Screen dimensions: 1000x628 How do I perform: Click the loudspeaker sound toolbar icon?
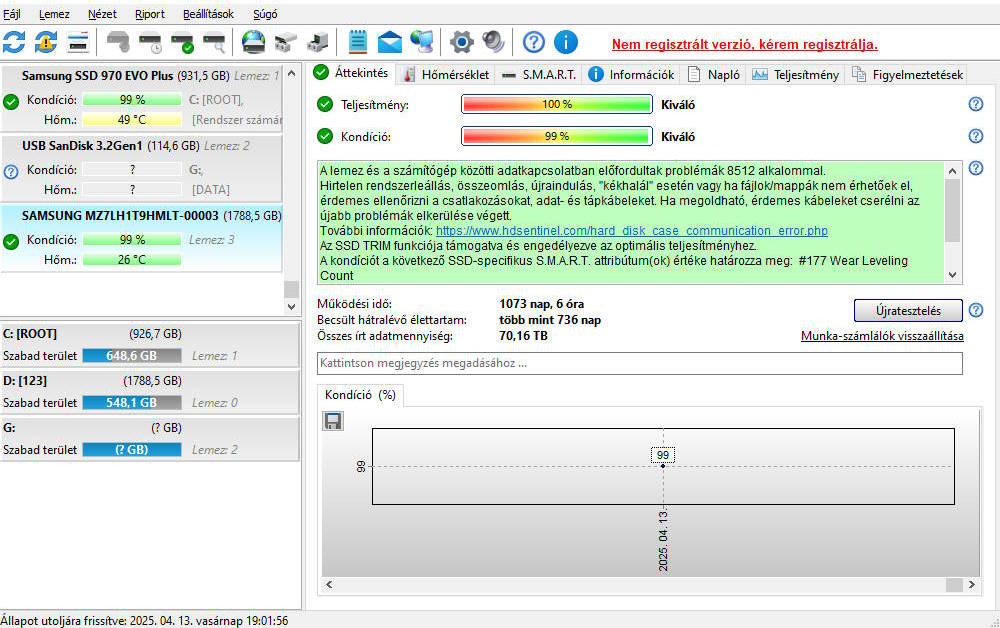[x=494, y=42]
